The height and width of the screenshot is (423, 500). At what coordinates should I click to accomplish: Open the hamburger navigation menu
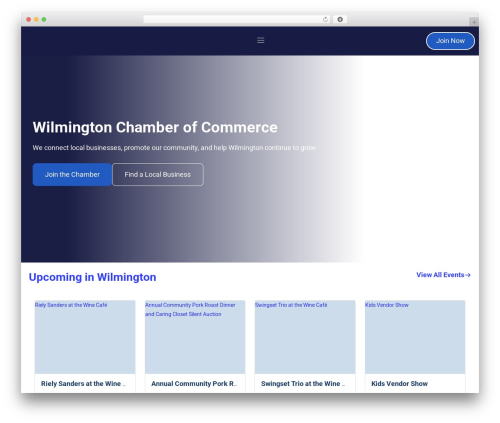(260, 40)
